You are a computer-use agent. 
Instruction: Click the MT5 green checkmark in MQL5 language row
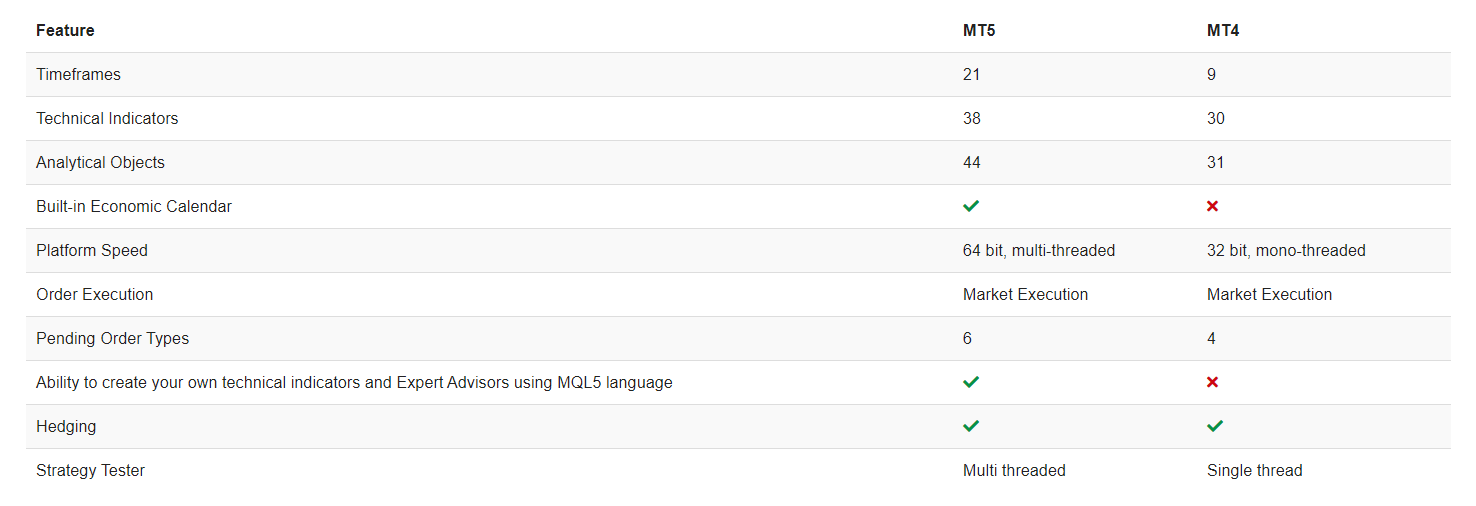click(971, 382)
